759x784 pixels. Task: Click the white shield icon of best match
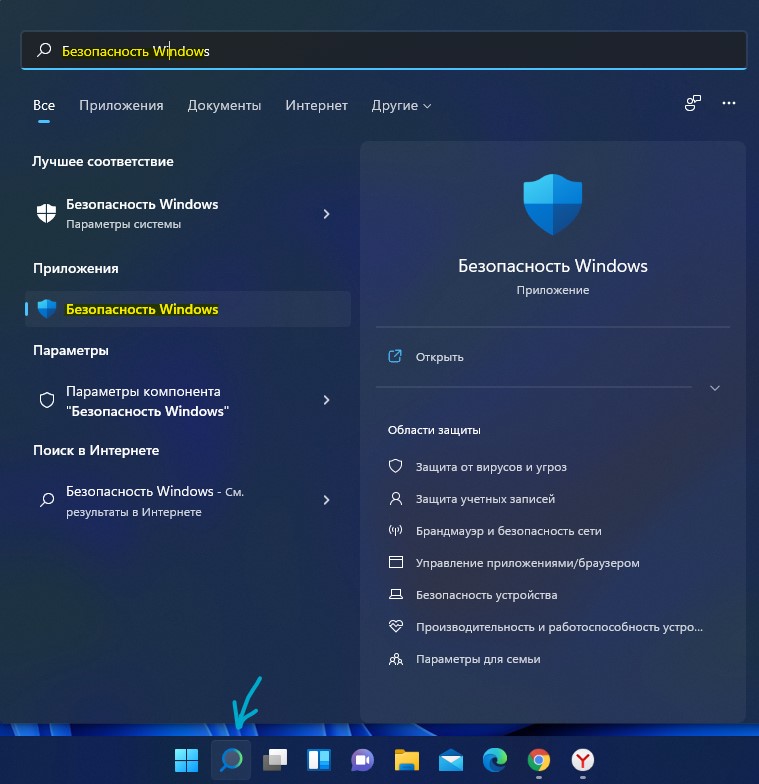(46, 214)
